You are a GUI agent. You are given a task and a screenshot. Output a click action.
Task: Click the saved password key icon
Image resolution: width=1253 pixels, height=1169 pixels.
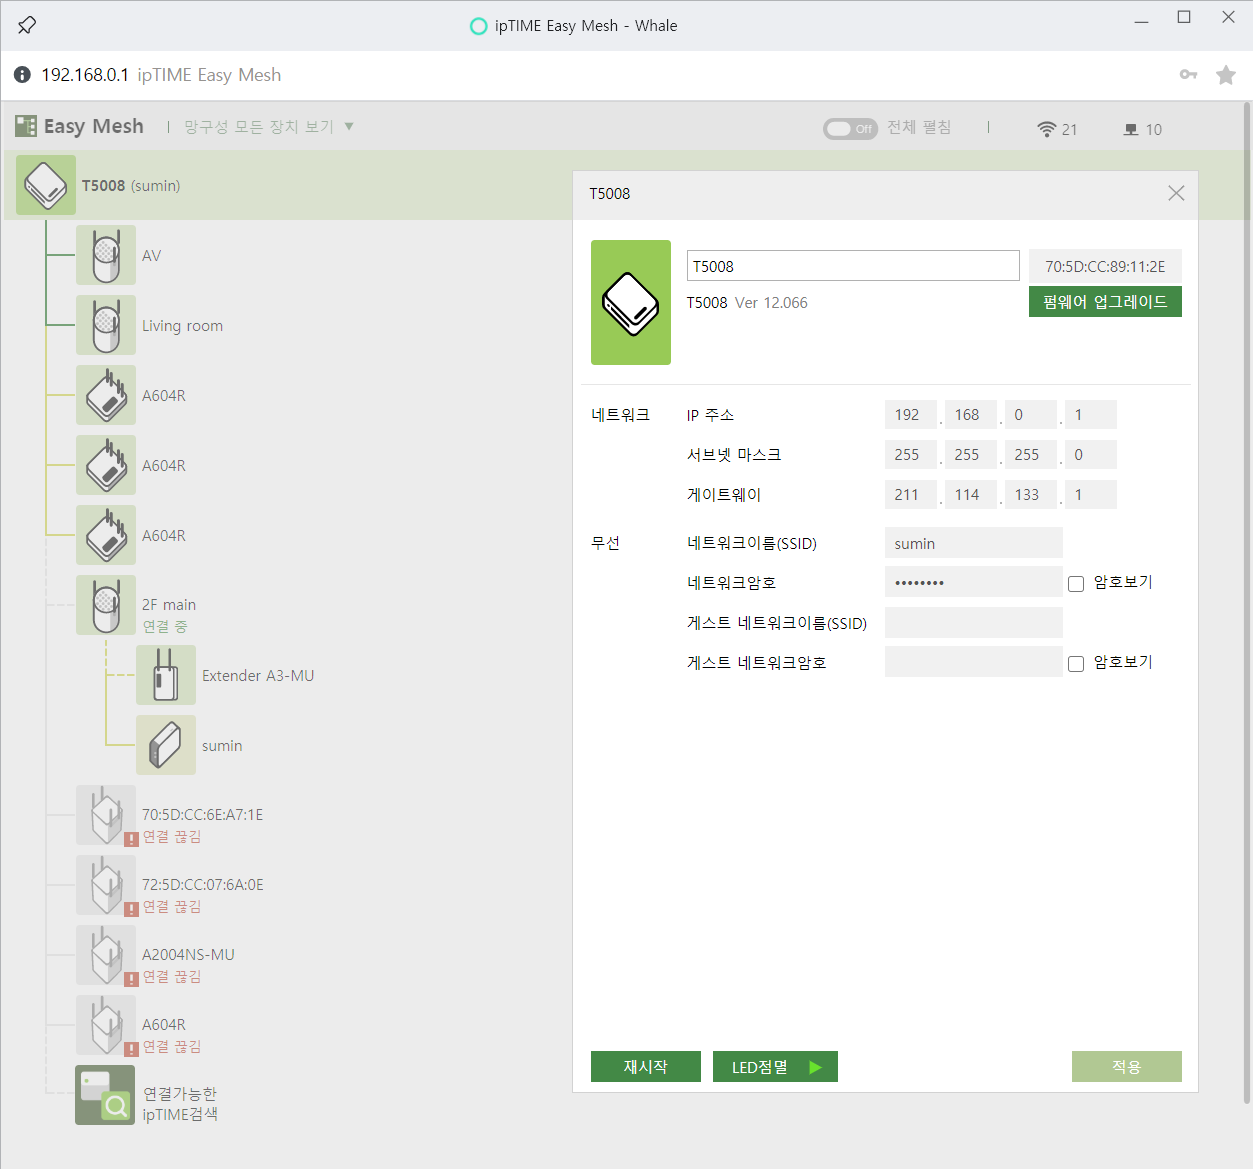tap(1188, 75)
